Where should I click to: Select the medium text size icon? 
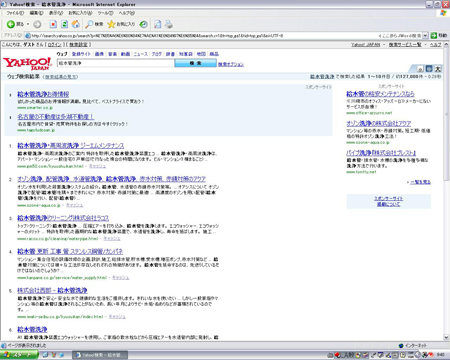pos(429,69)
